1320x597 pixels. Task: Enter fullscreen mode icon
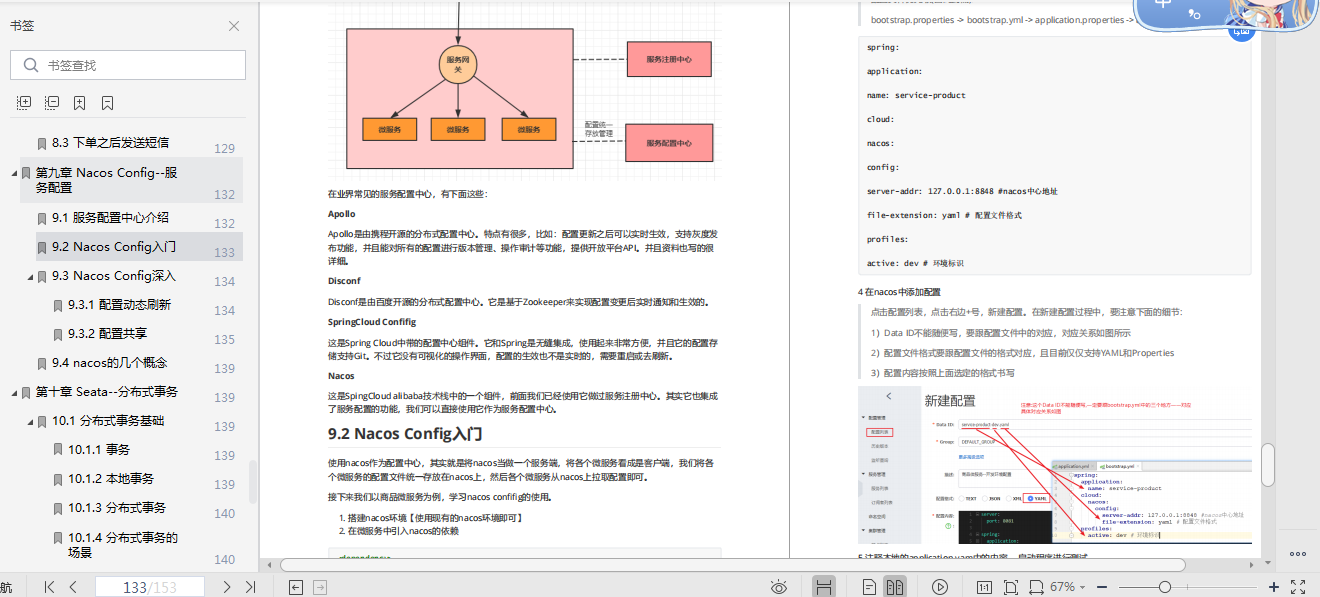tap(1298, 587)
